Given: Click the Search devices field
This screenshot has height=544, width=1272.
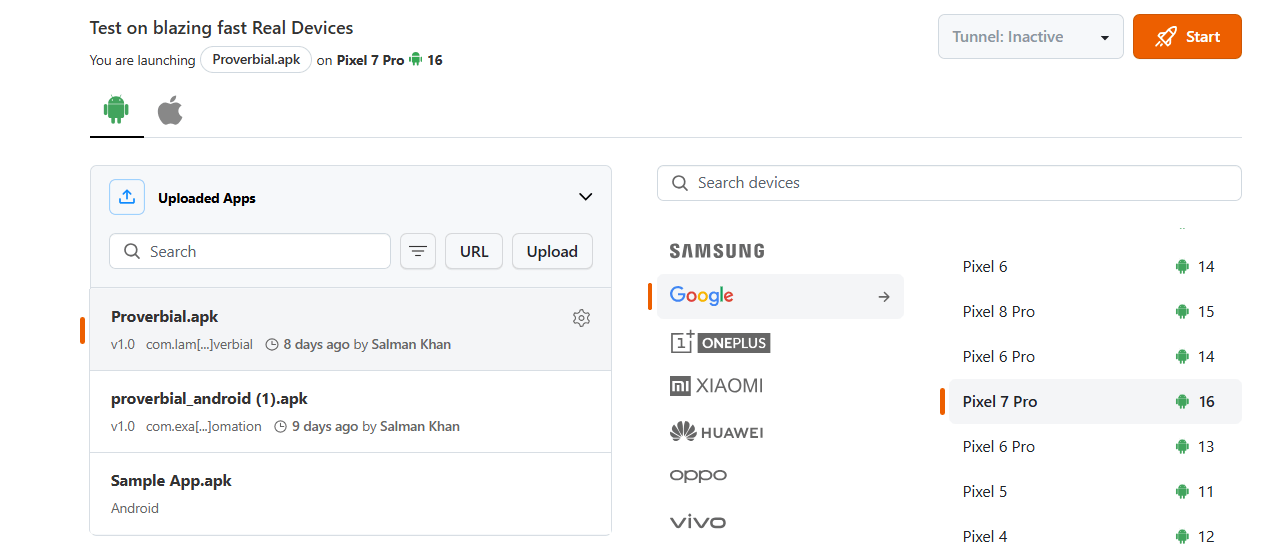Looking at the screenshot, I should pos(949,183).
